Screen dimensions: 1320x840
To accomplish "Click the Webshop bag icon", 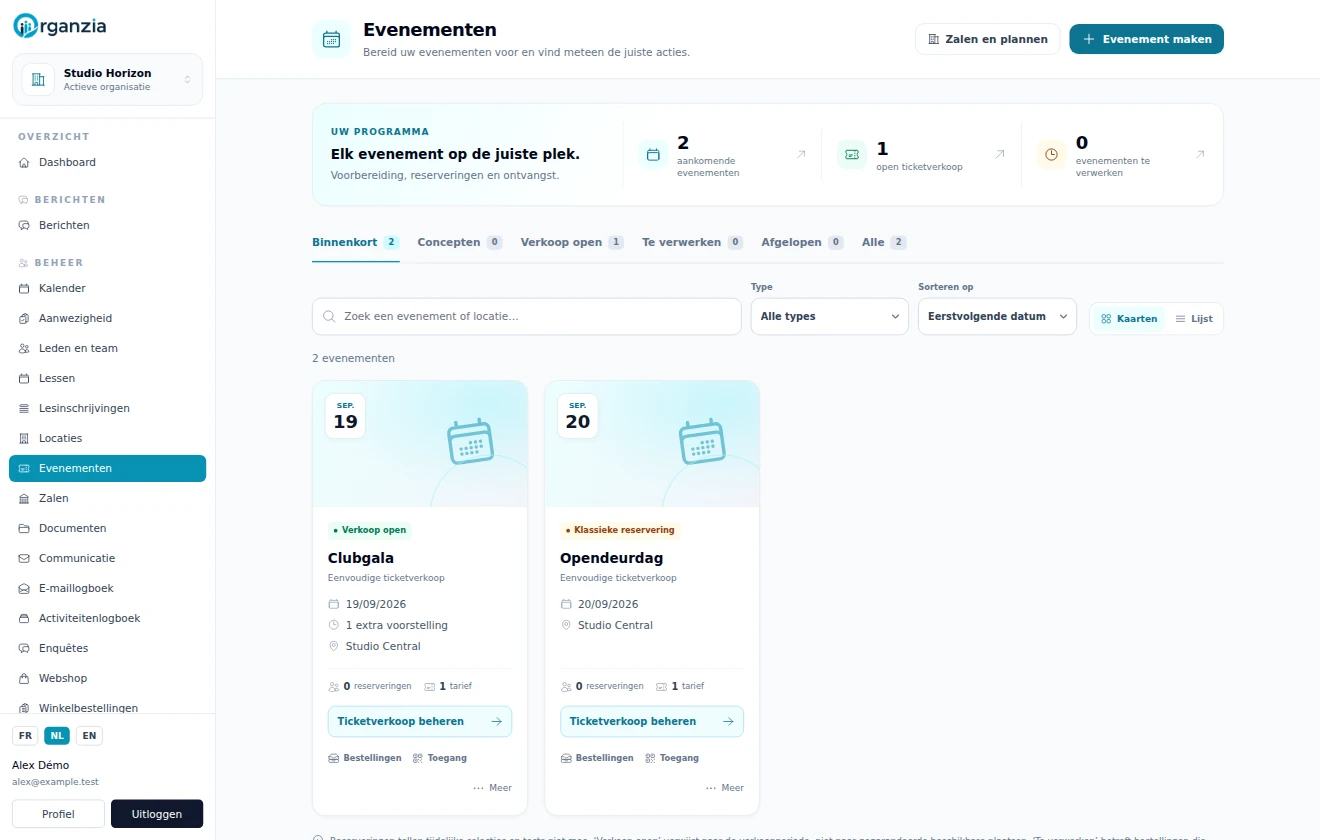I will 25,678.
